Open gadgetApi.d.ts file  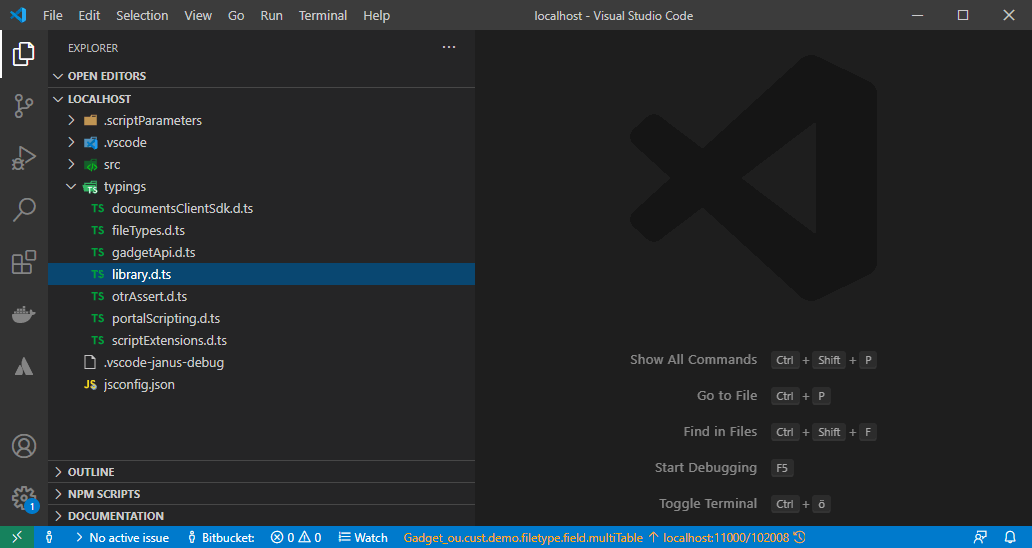[261, 253]
